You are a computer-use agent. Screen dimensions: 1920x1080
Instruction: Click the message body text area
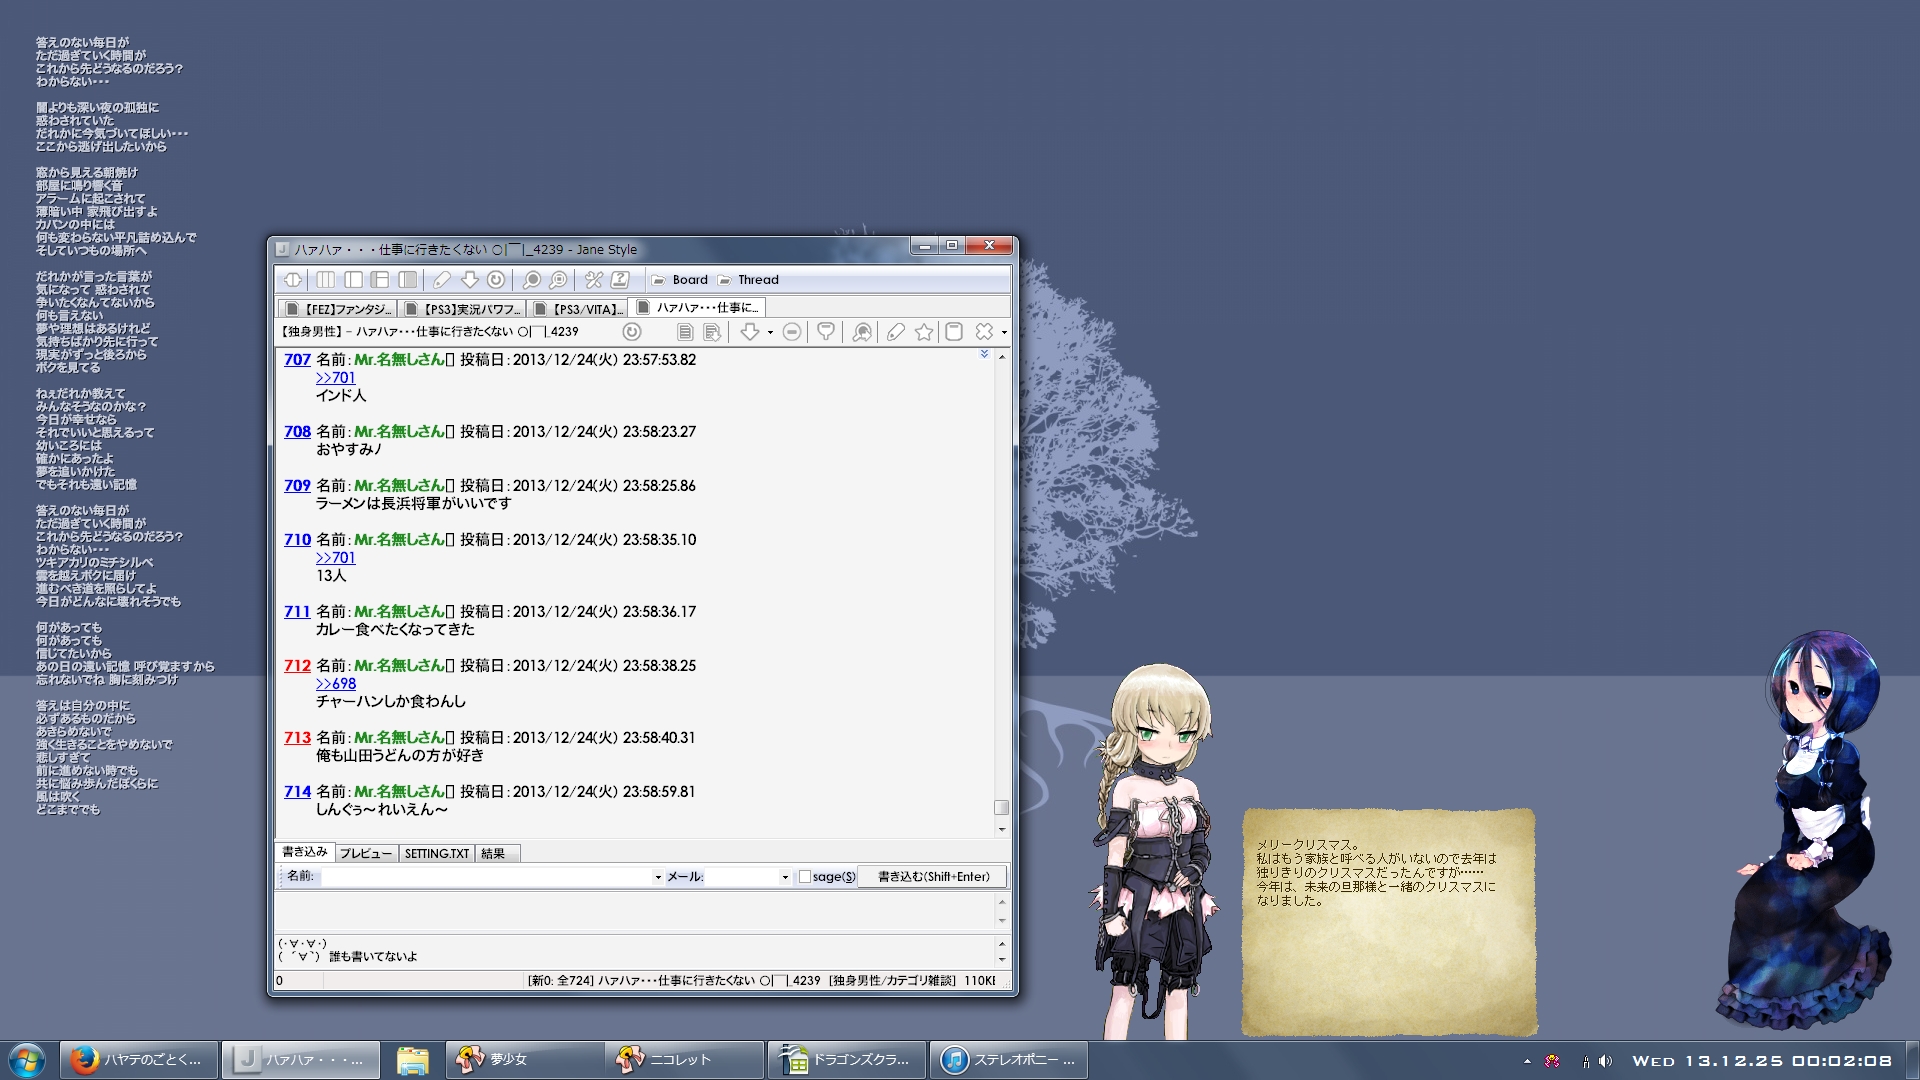[x=635, y=912]
